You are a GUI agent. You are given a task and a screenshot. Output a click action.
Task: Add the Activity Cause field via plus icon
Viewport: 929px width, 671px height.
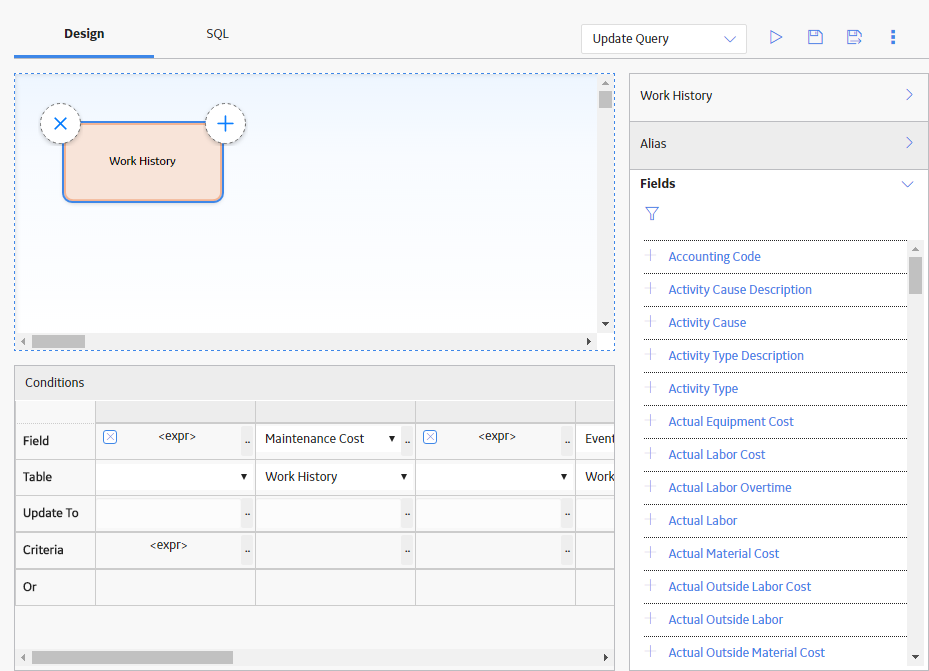coord(651,322)
